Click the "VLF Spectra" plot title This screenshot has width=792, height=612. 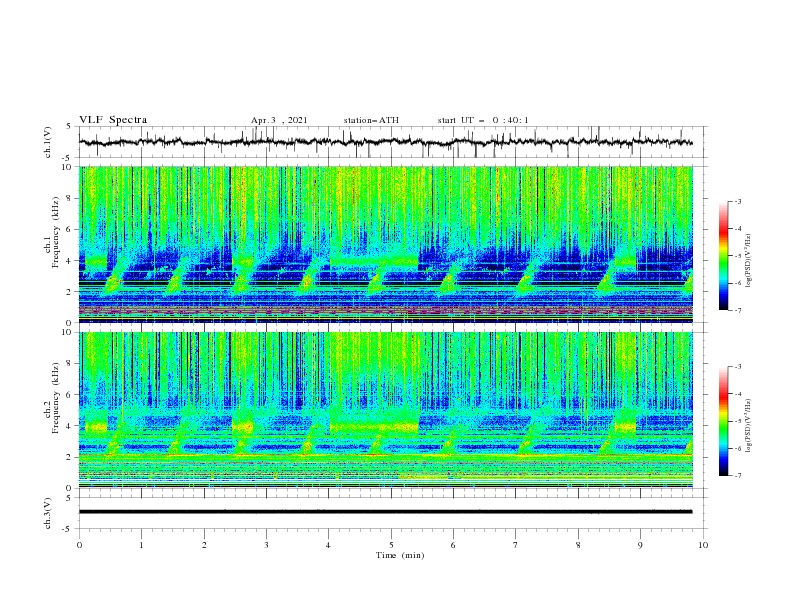[x=113, y=120]
